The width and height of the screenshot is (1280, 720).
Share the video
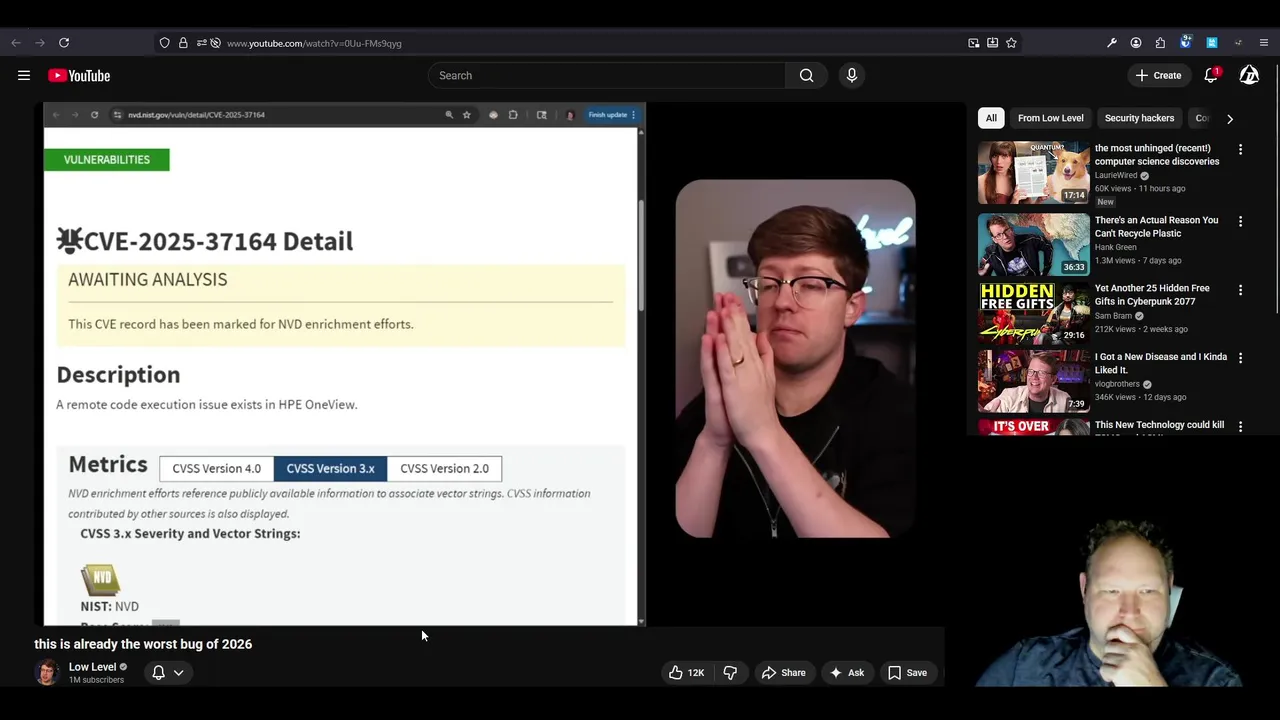[x=783, y=673]
